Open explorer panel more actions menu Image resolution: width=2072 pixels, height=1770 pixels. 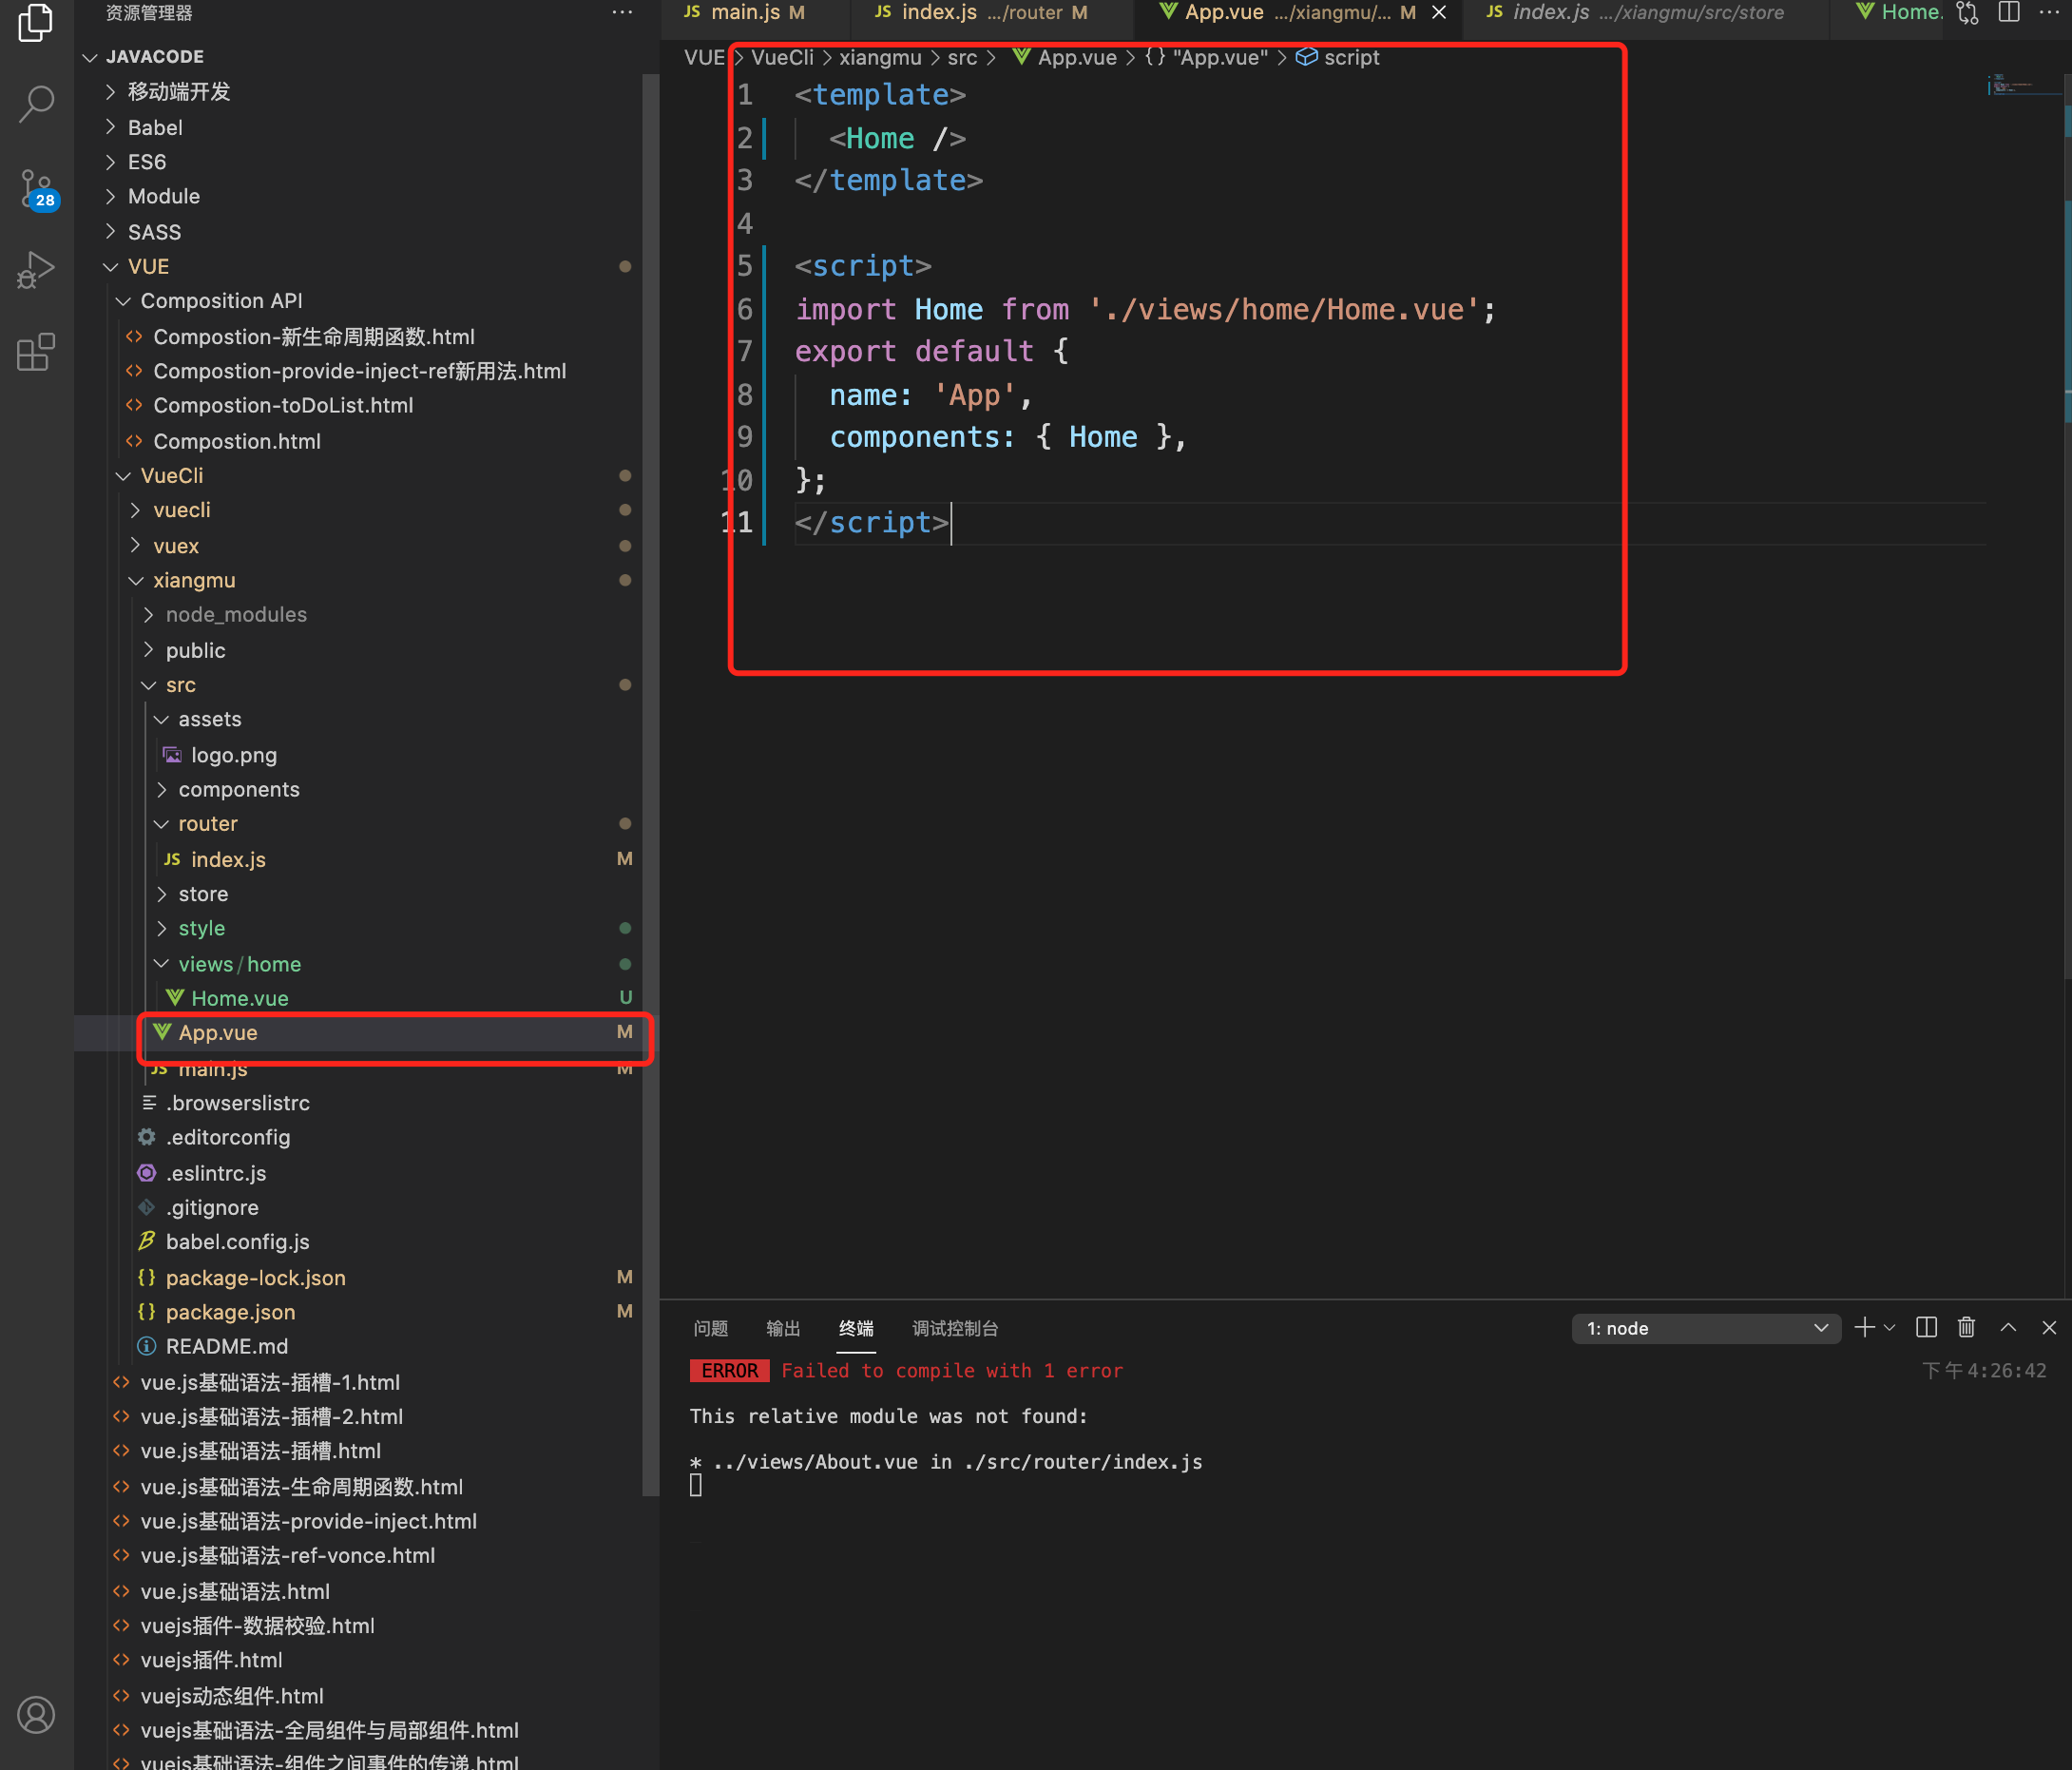[622, 13]
